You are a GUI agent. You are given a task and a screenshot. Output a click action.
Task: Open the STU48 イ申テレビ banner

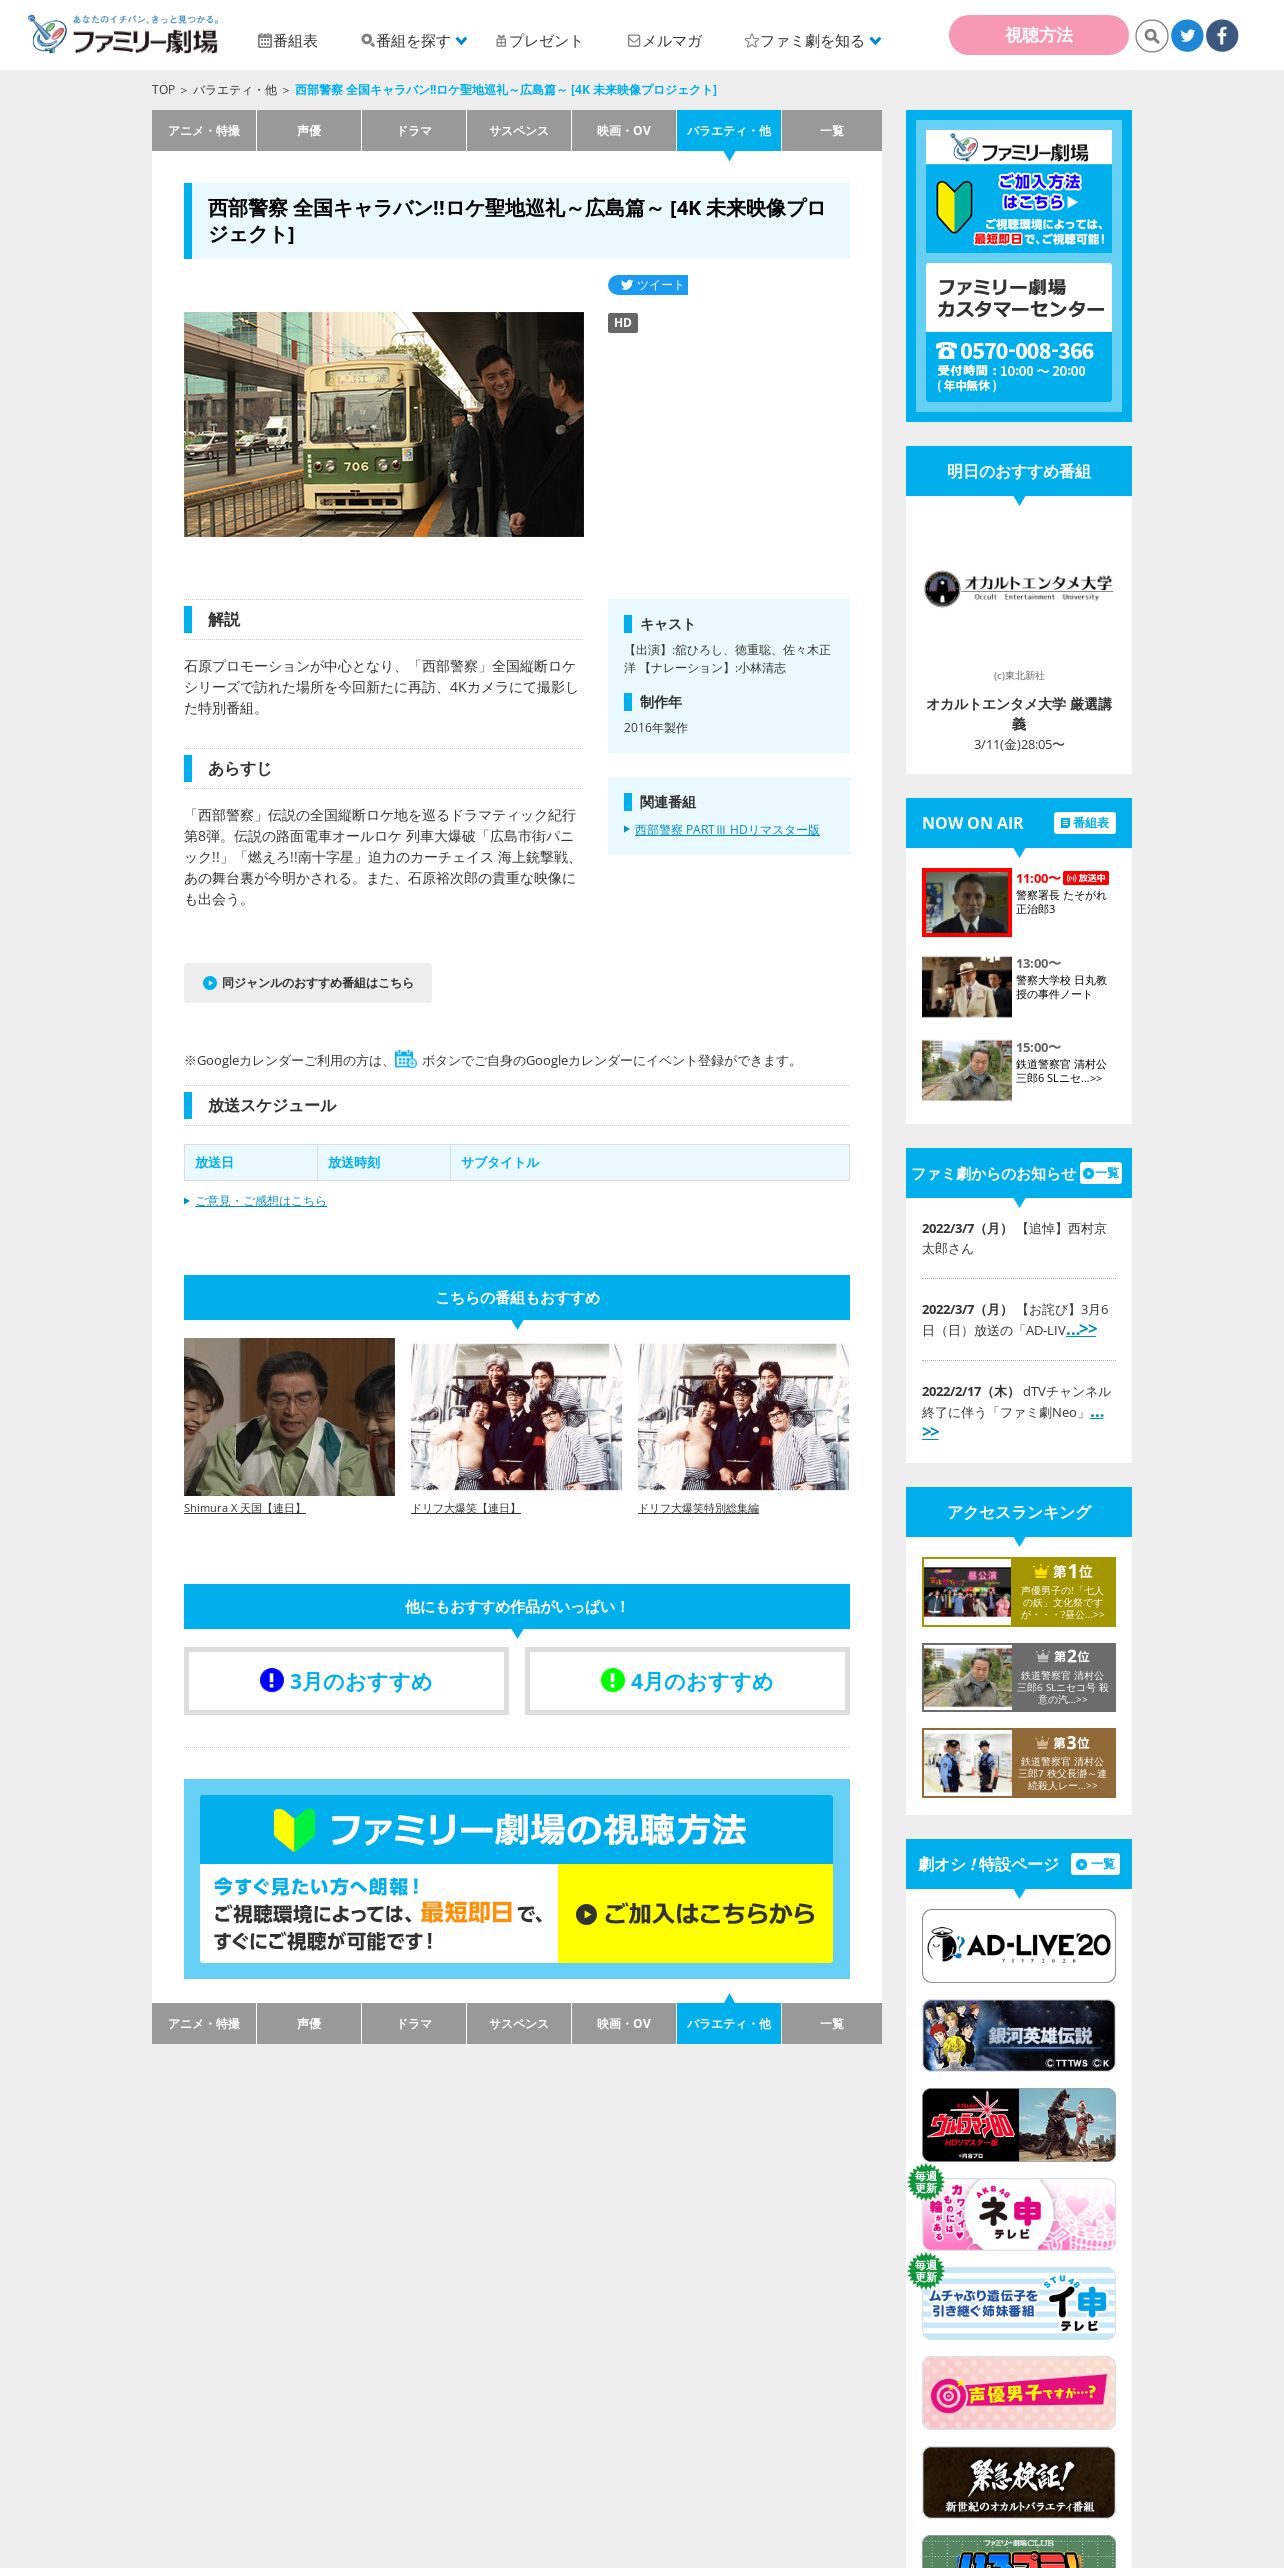pyautogui.click(x=1019, y=2304)
